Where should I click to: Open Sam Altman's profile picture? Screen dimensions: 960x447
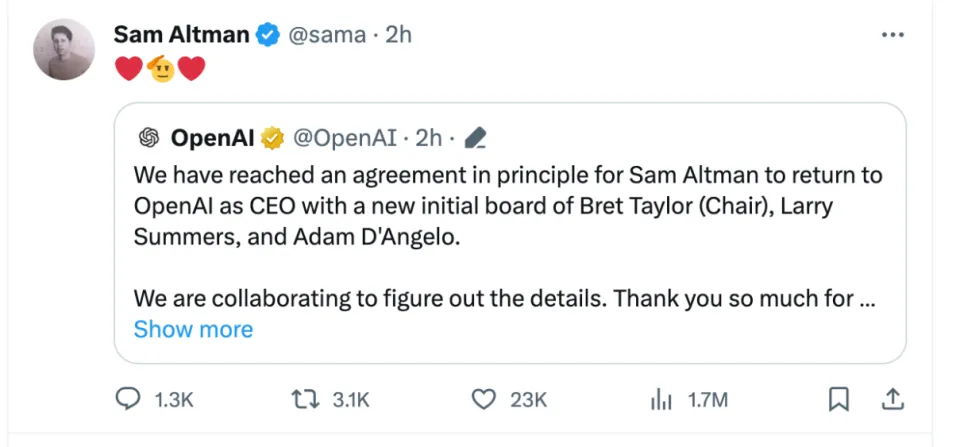pos(66,49)
